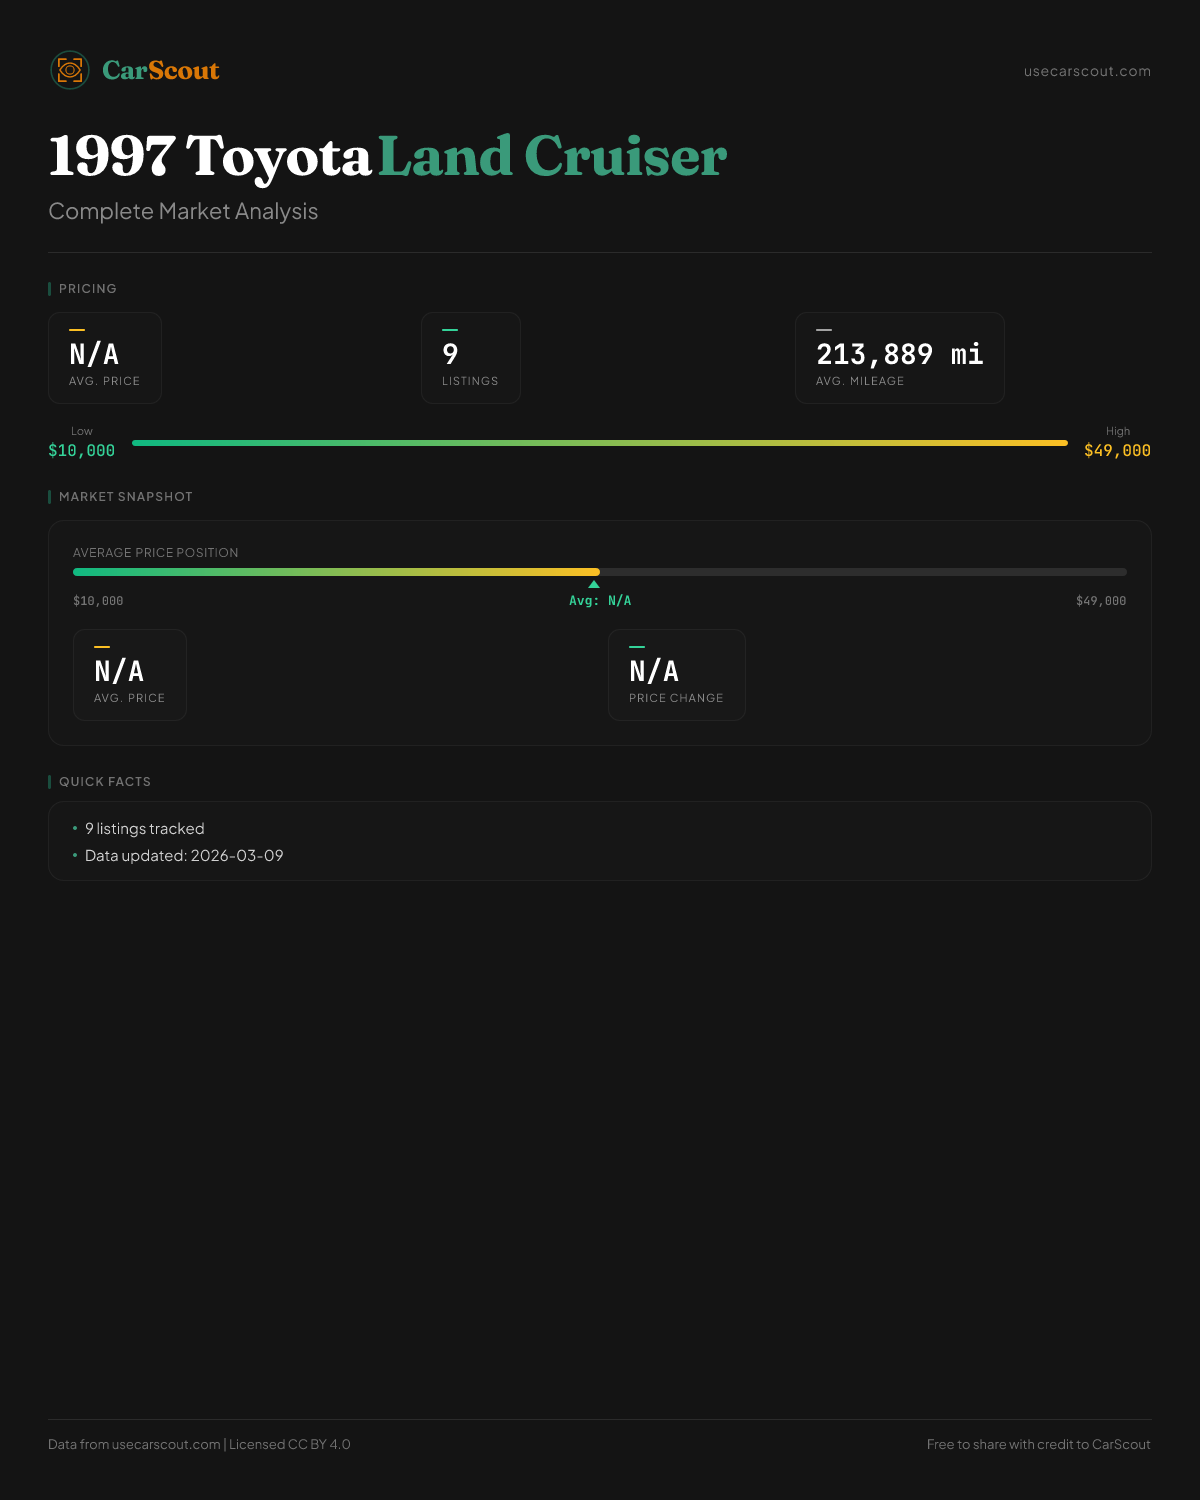Click the 213,889 mi Avg. Mileage card
This screenshot has height=1500, width=1200.
(x=899, y=358)
